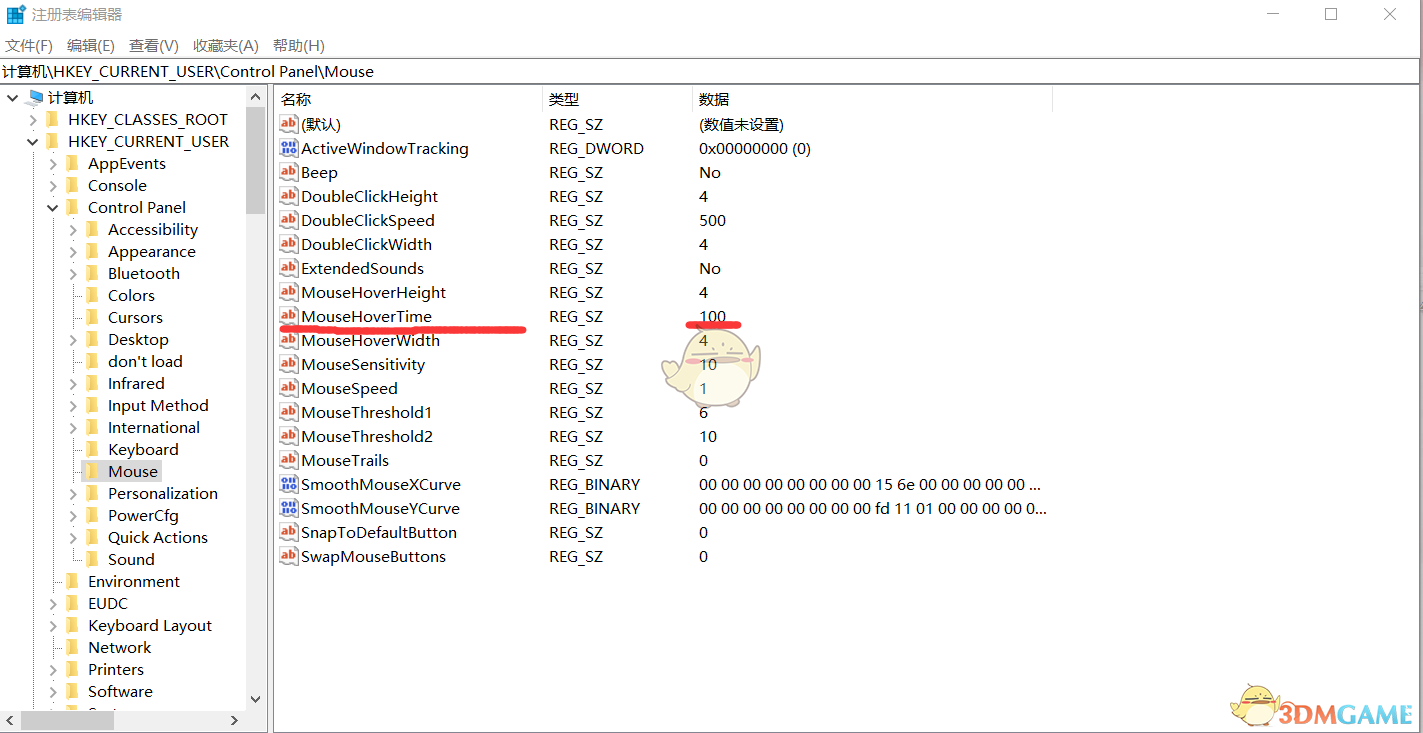Click the tree pane vertical scrollbar thumb
The image size is (1423, 733).
[x=255, y=160]
